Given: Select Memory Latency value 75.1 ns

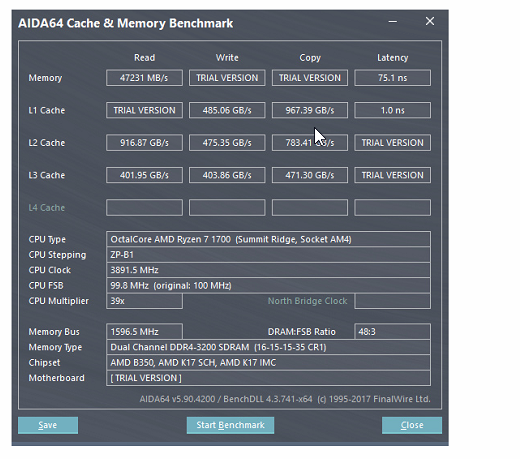Looking at the screenshot, I should click(x=392, y=78).
